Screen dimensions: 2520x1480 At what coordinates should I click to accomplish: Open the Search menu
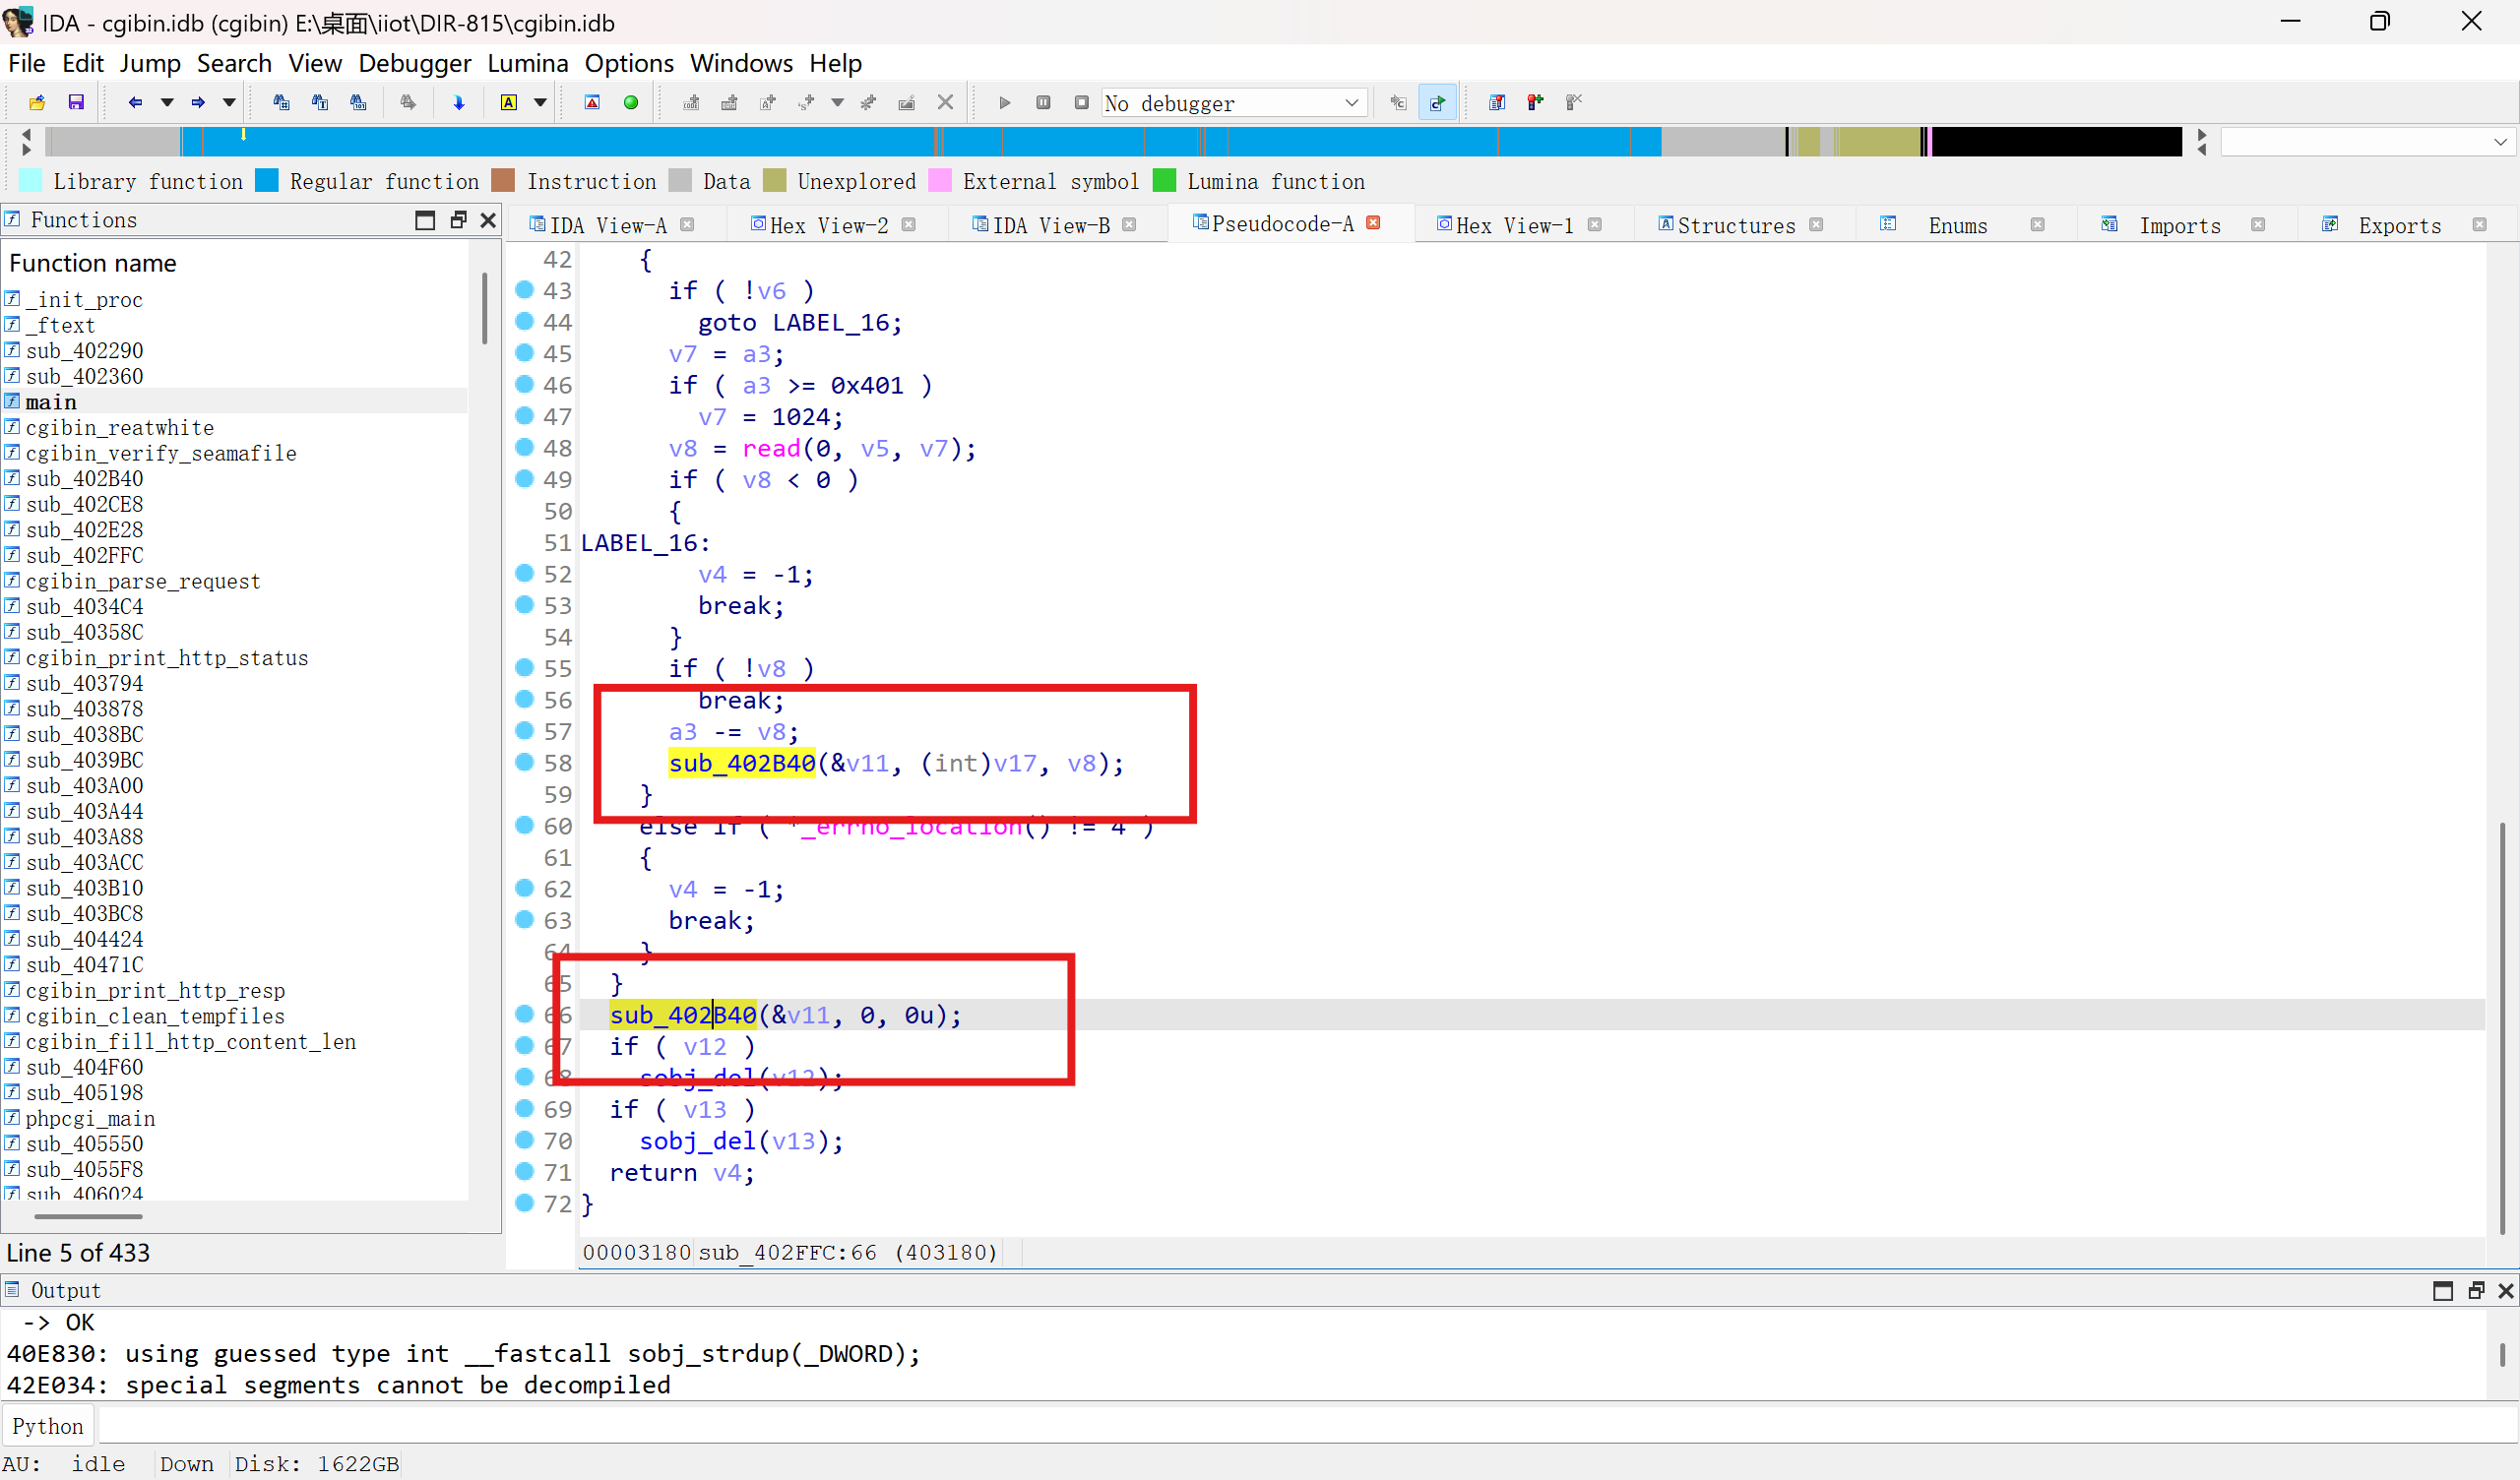[x=234, y=63]
